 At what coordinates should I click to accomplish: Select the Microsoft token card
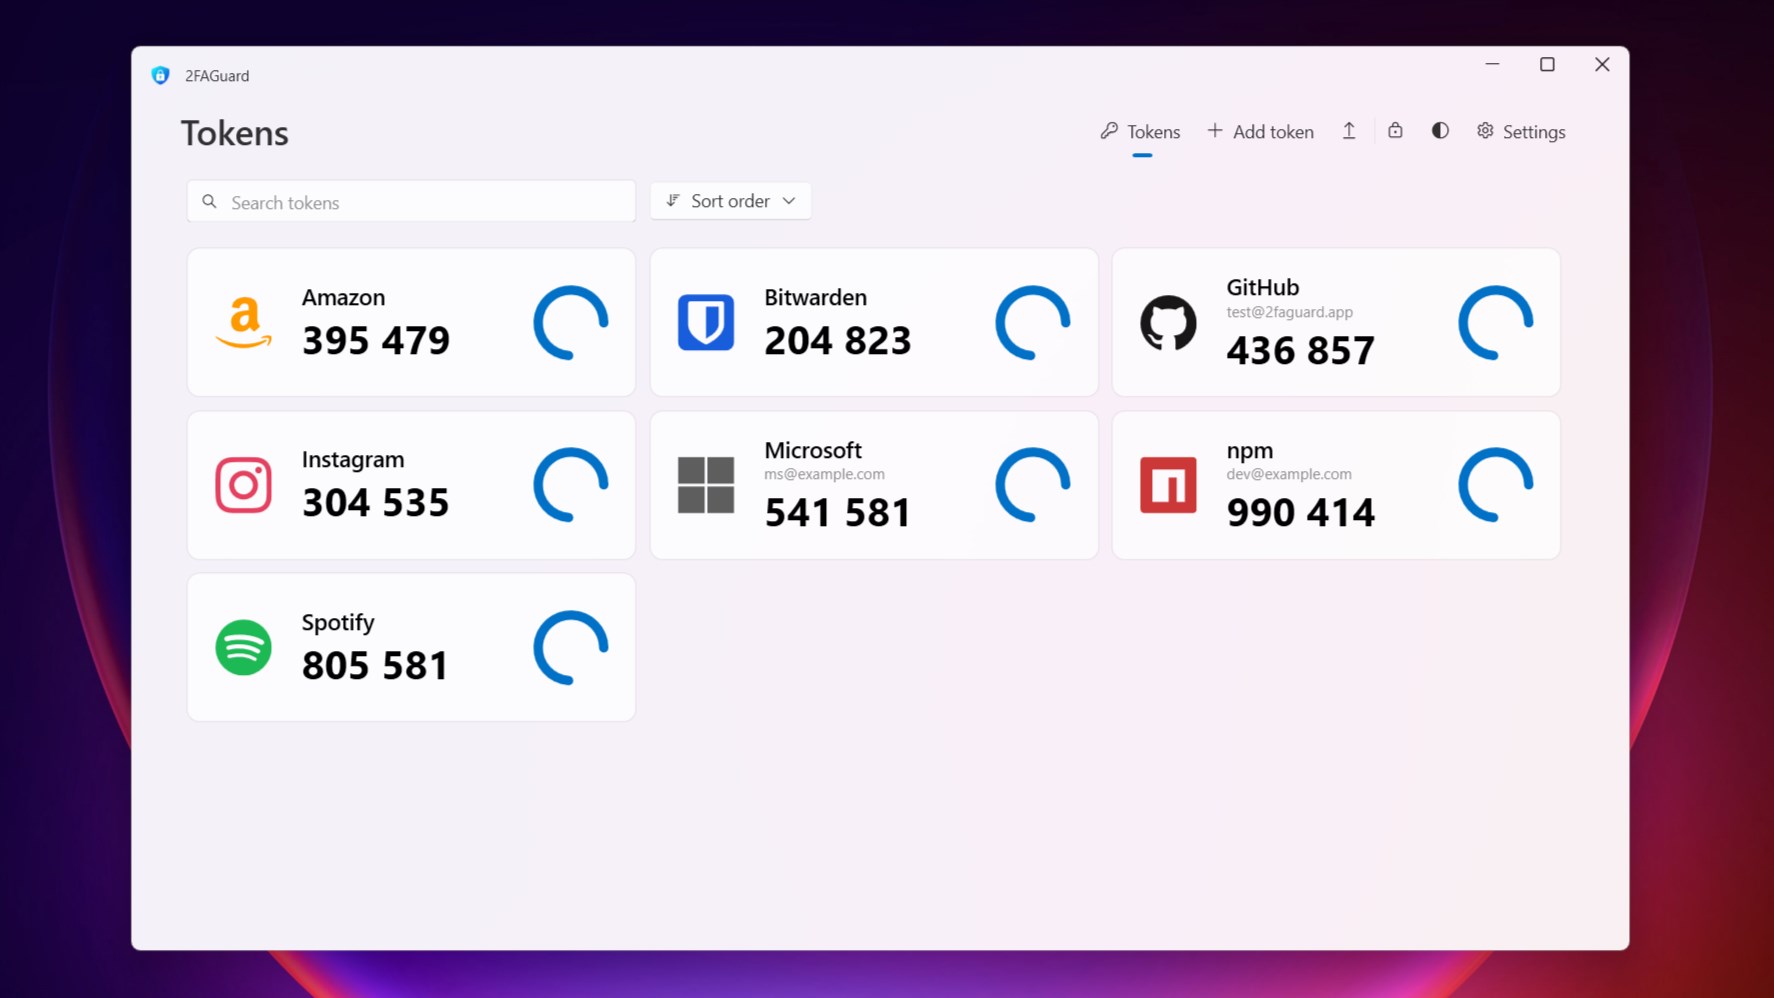[x=873, y=485]
